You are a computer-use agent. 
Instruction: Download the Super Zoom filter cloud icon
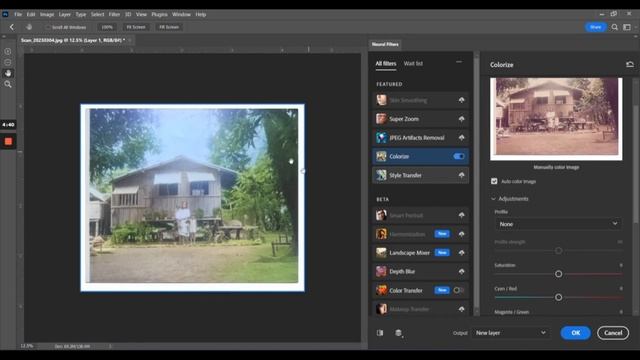point(461,119)
